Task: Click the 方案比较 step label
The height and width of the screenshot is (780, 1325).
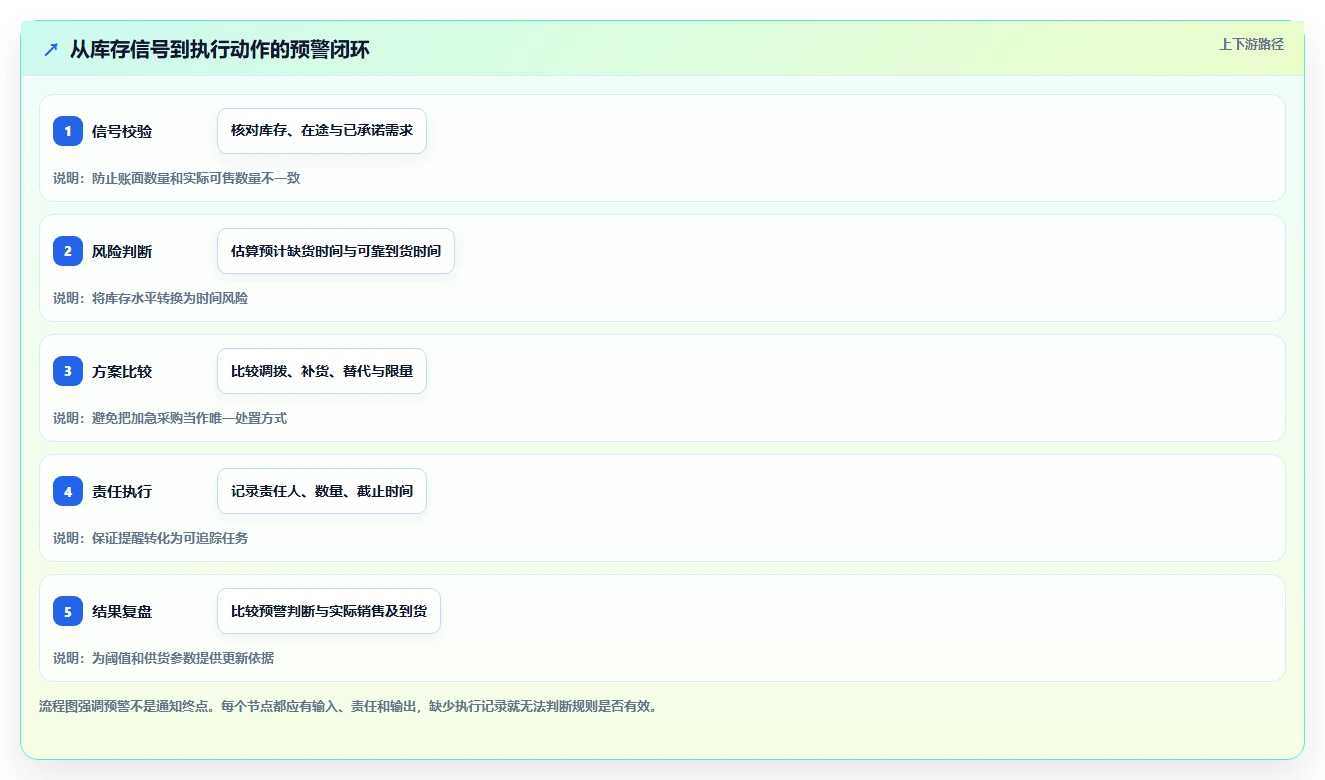Action: pos(122,371)
